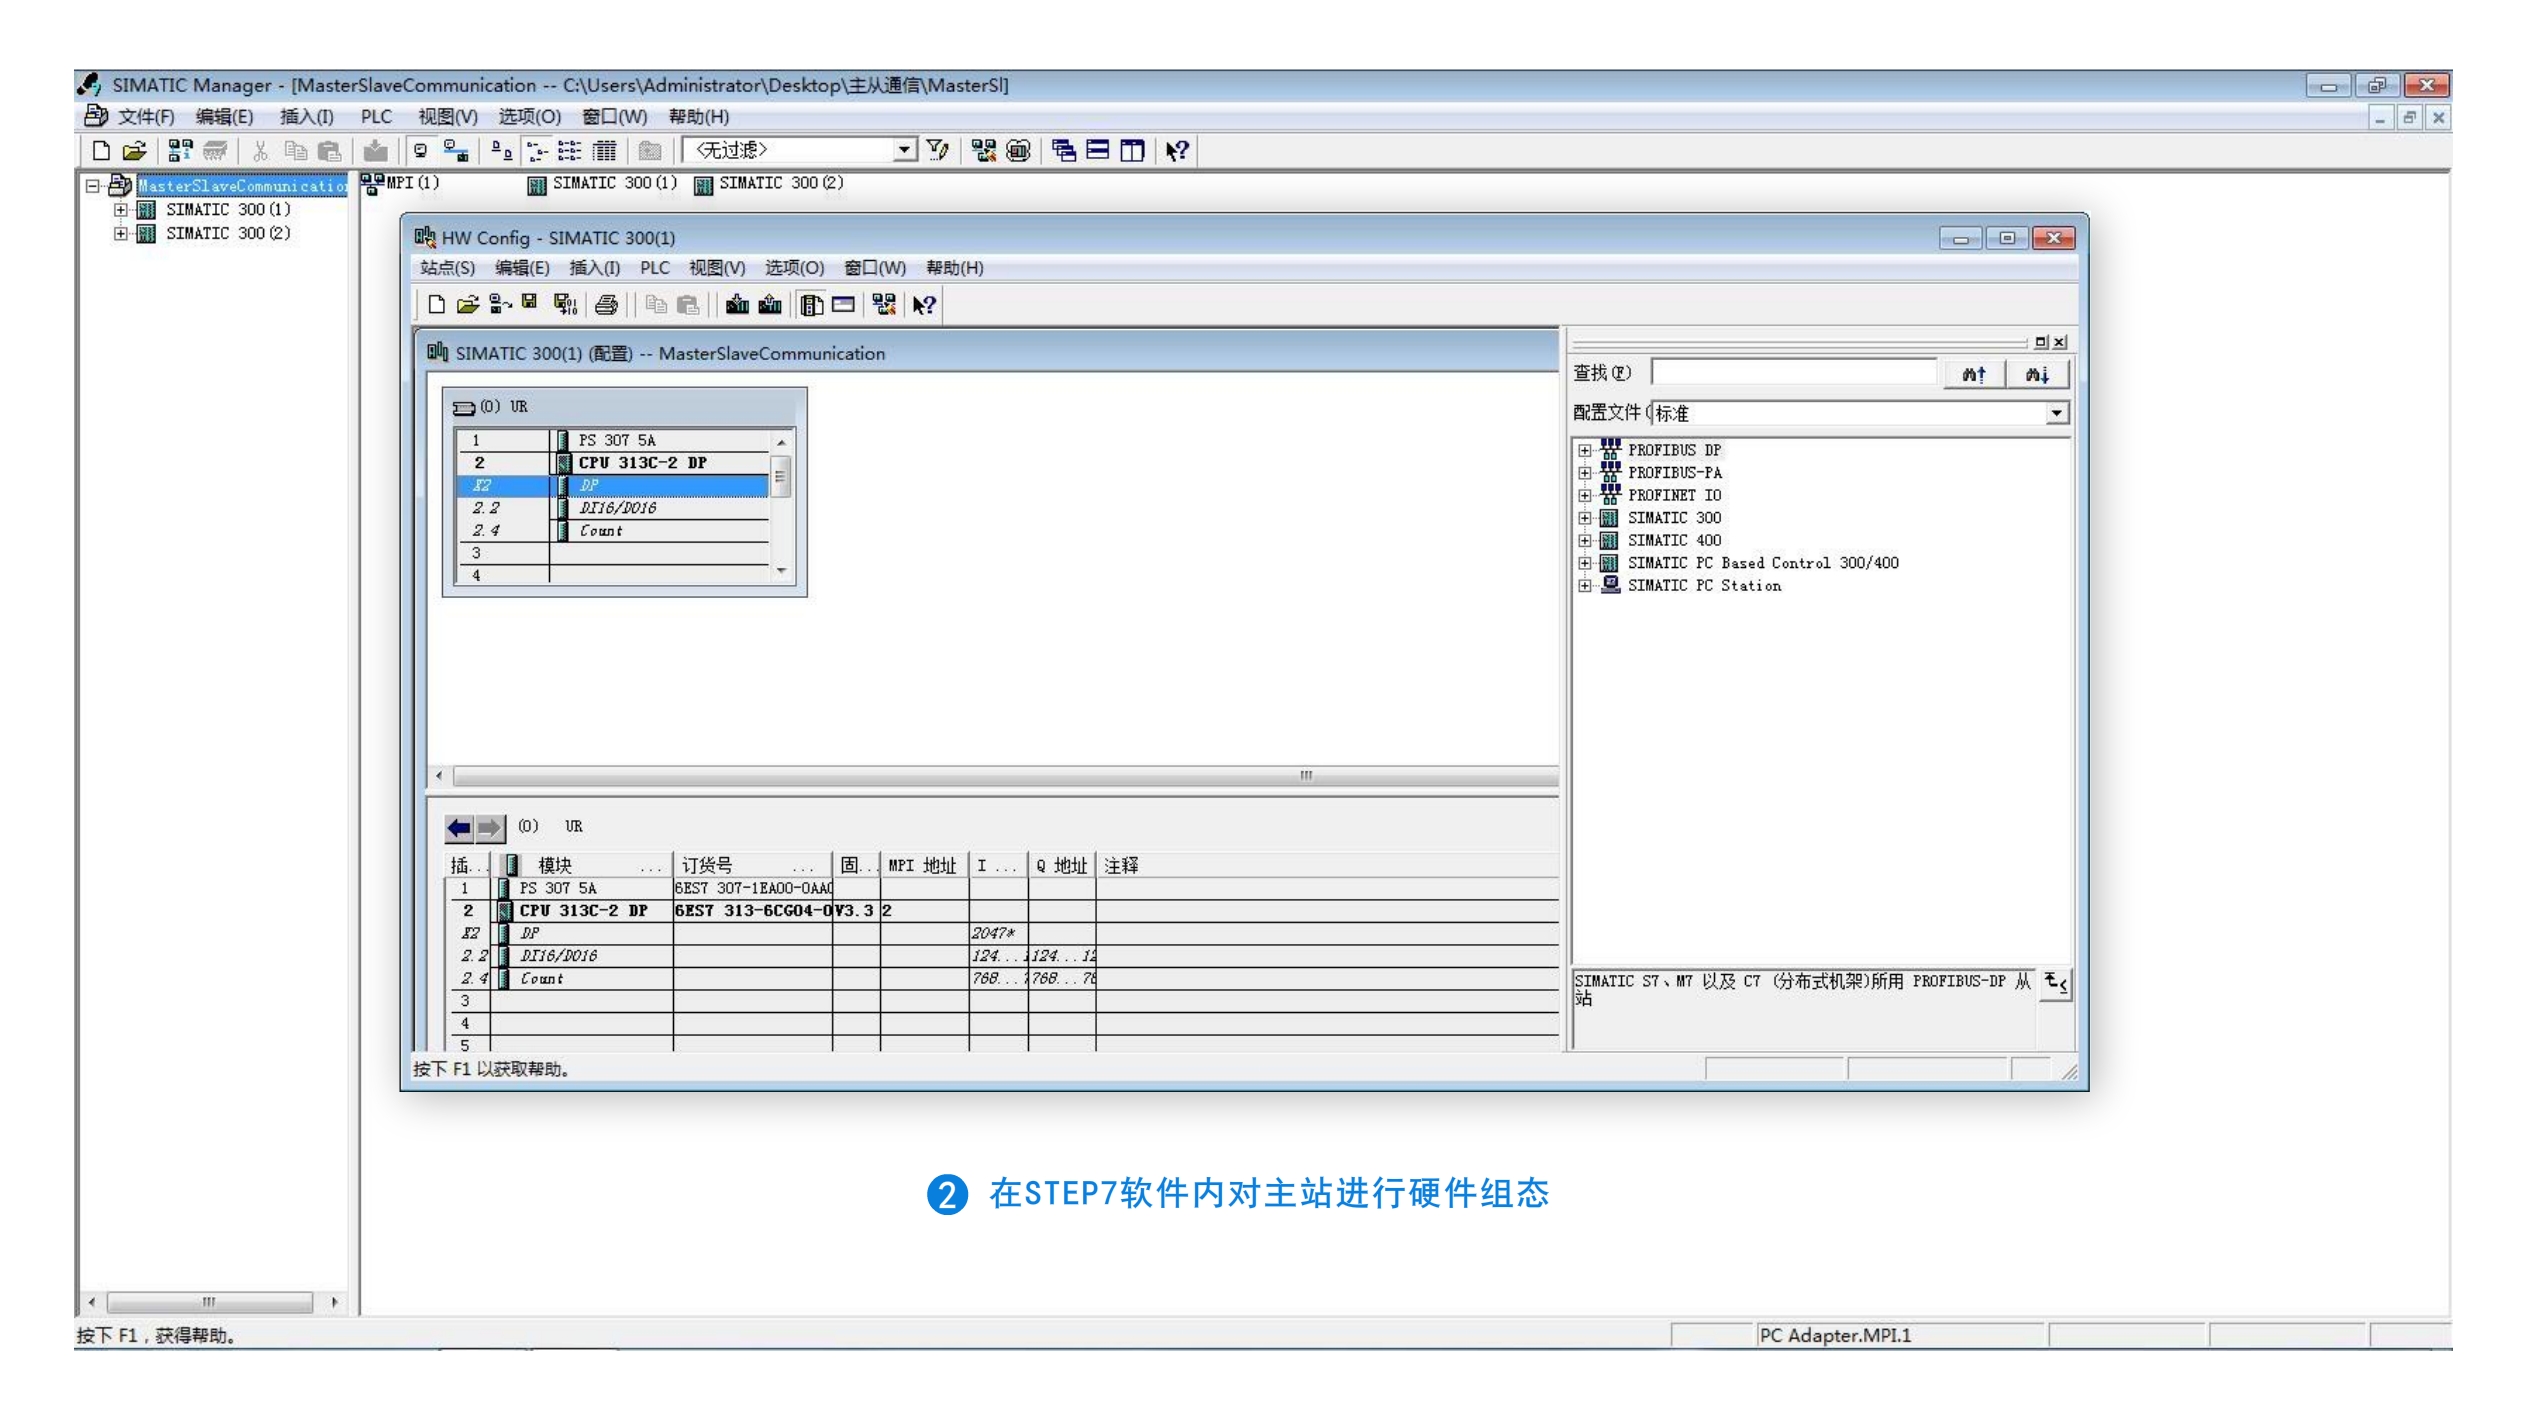Click New Project icon in SIMATIC Manager toolbar
Image resolution: width=2528 pixels, height=1422 pixels.
coord(101,151)
